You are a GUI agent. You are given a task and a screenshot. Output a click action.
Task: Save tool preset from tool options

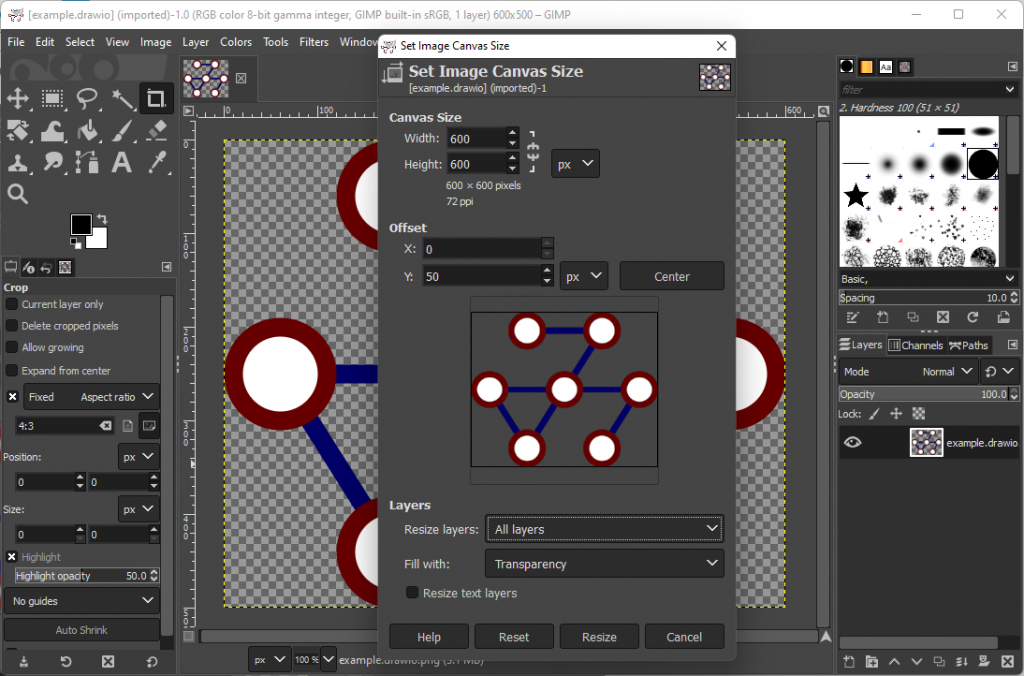pyautogui.click(x=24, y=662)
